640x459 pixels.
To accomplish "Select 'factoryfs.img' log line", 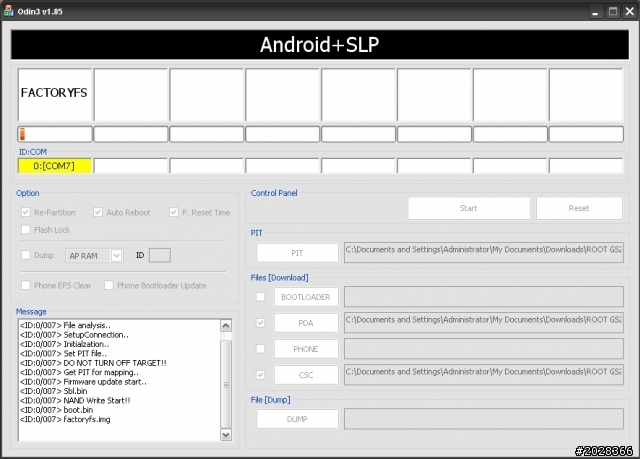I will tap(65, 419).
